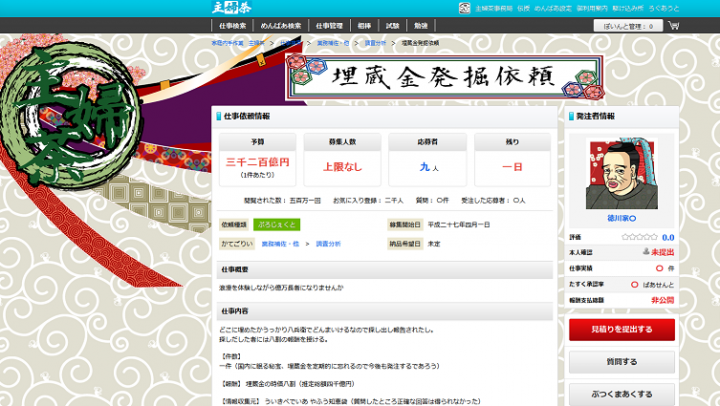Click 業務補佐・他 in the かてごりい row
The height and width of the screenshot is (406, 720).
pos(280,244)
